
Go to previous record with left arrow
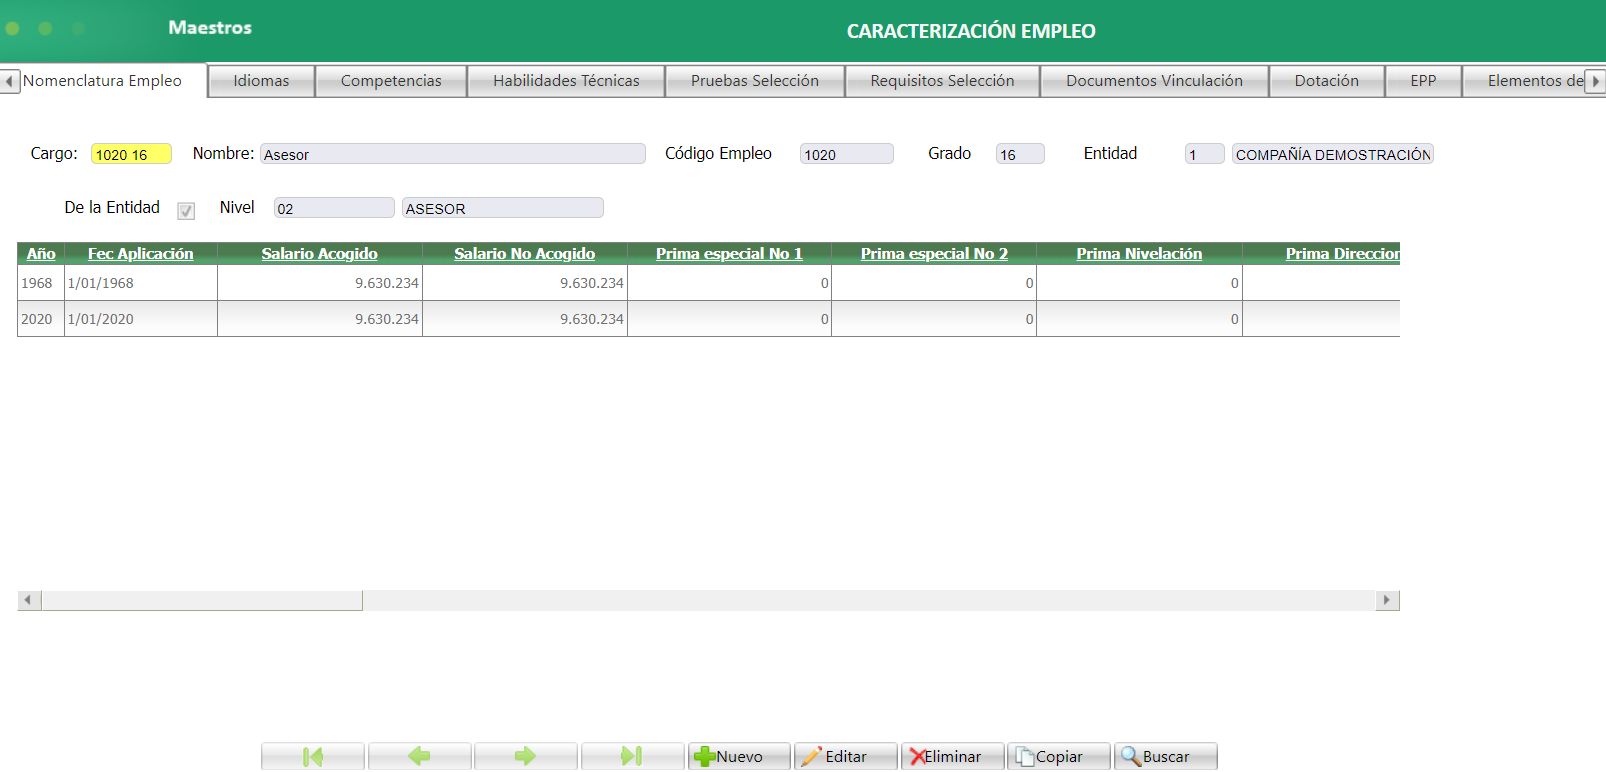pyautogui.click(x=419, y=756)
